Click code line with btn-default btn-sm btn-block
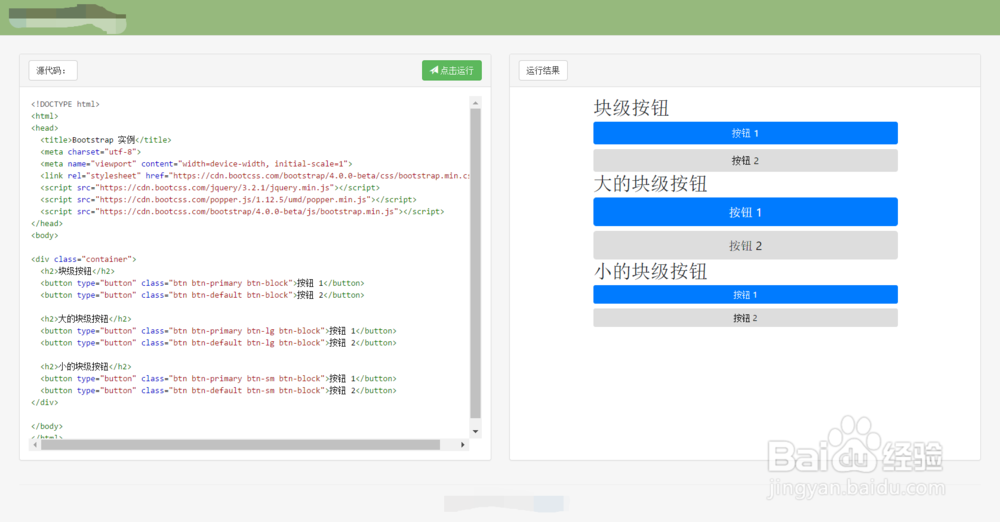This screenshot has height=522, width=1000. (218, 391)
